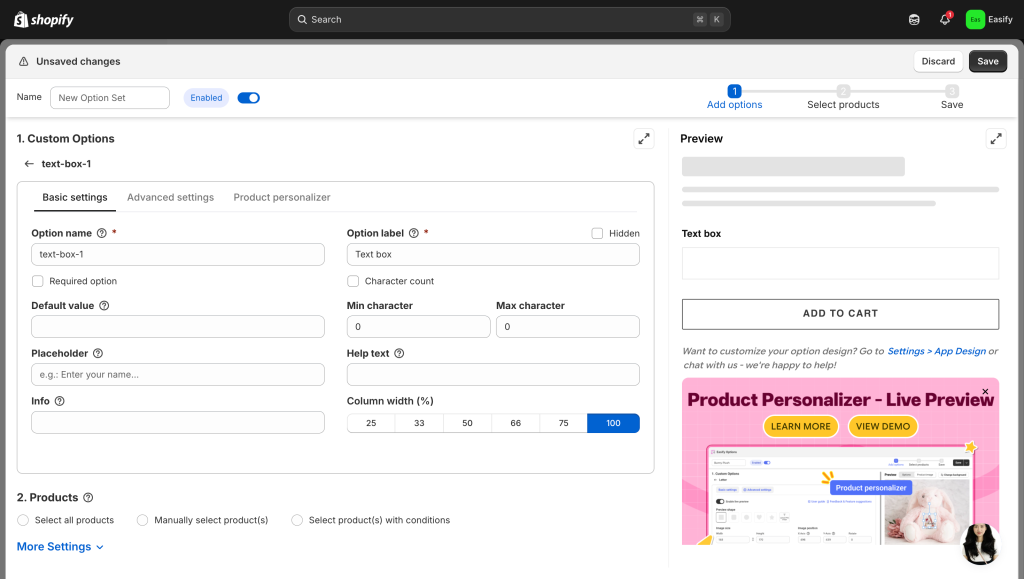The width and height of the screenshot is (1024, 579).
Task: Open the notifications bell
Action: [x=944, y=20]
